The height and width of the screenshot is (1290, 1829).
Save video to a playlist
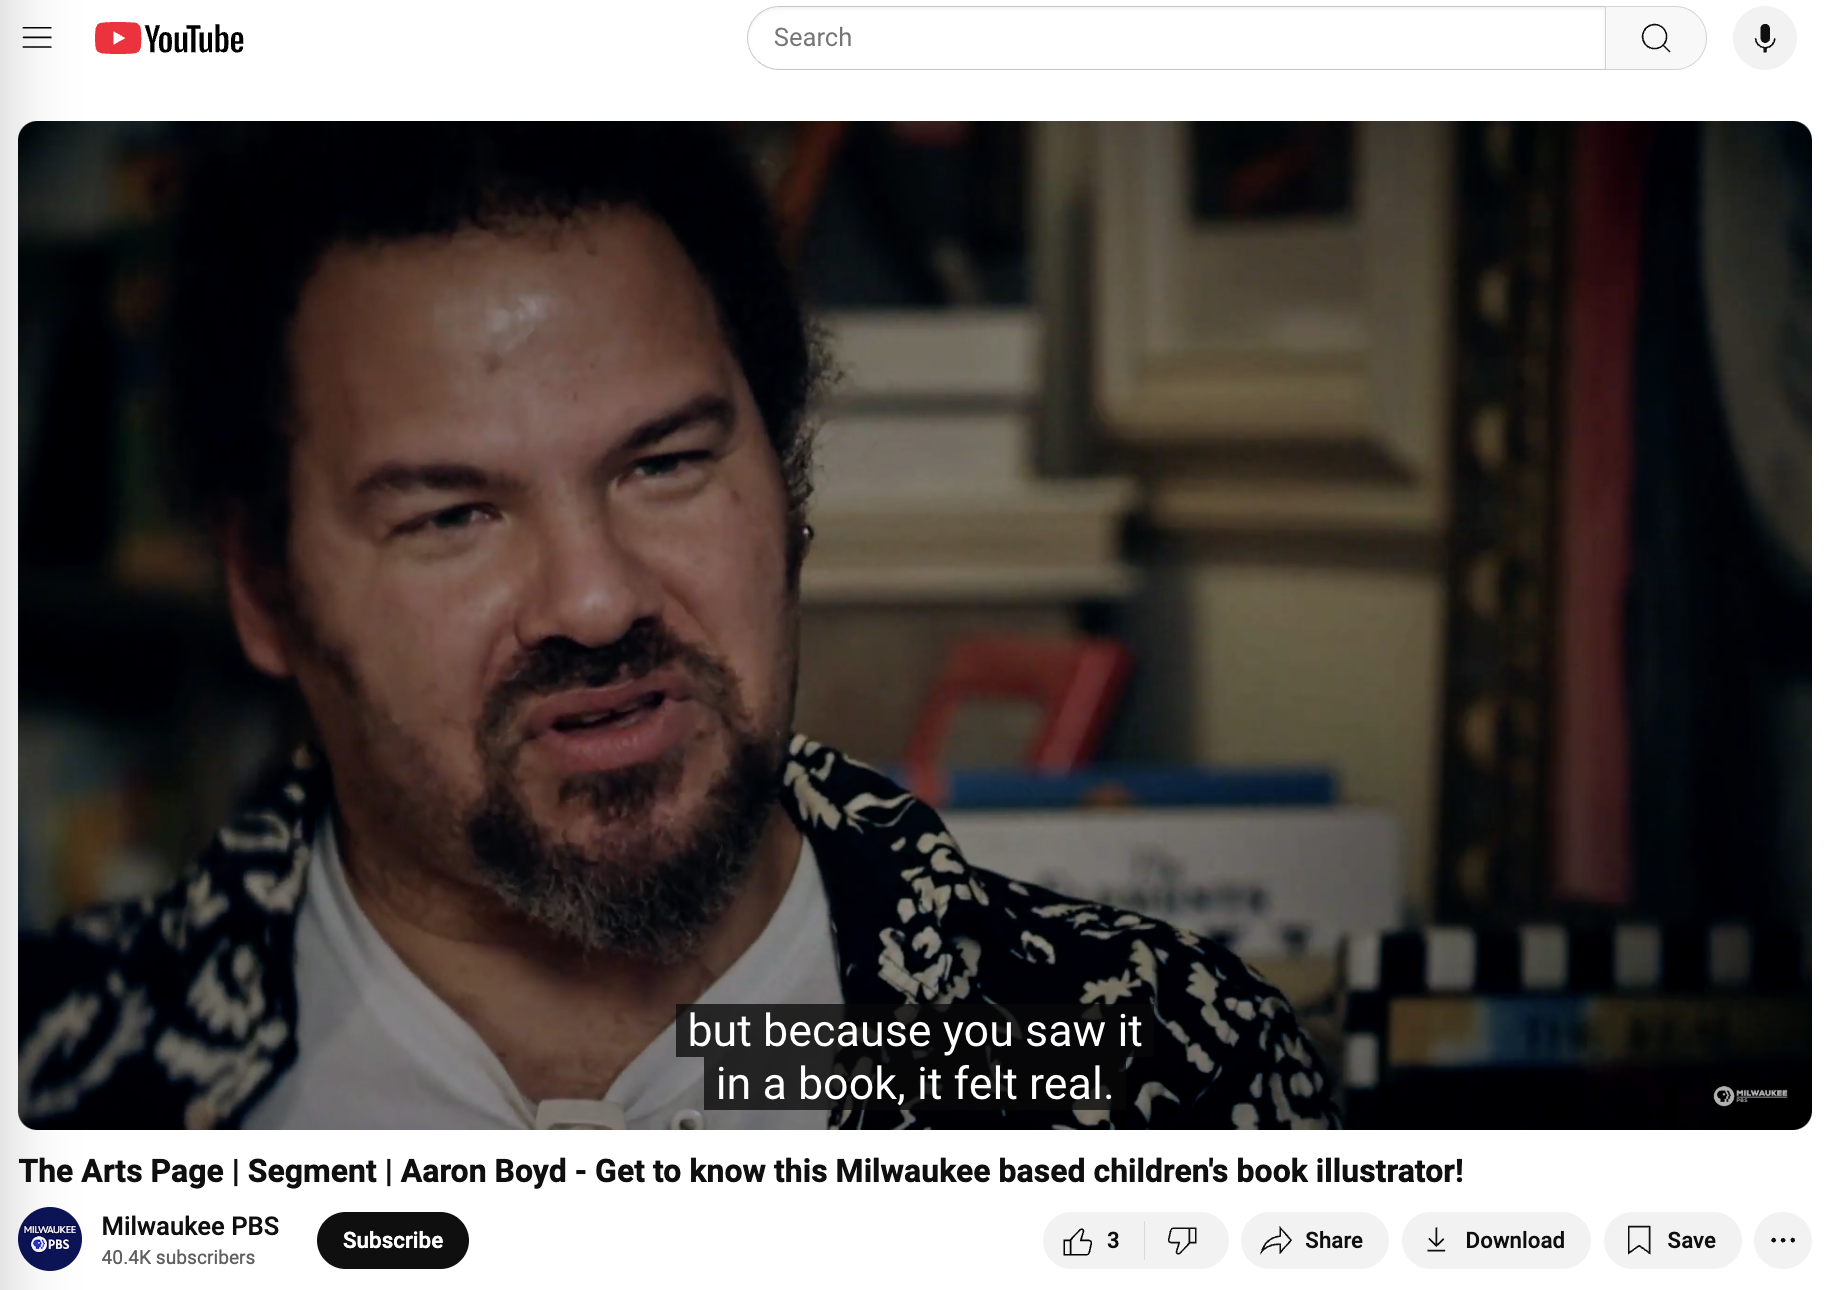coord(1672,1241)
